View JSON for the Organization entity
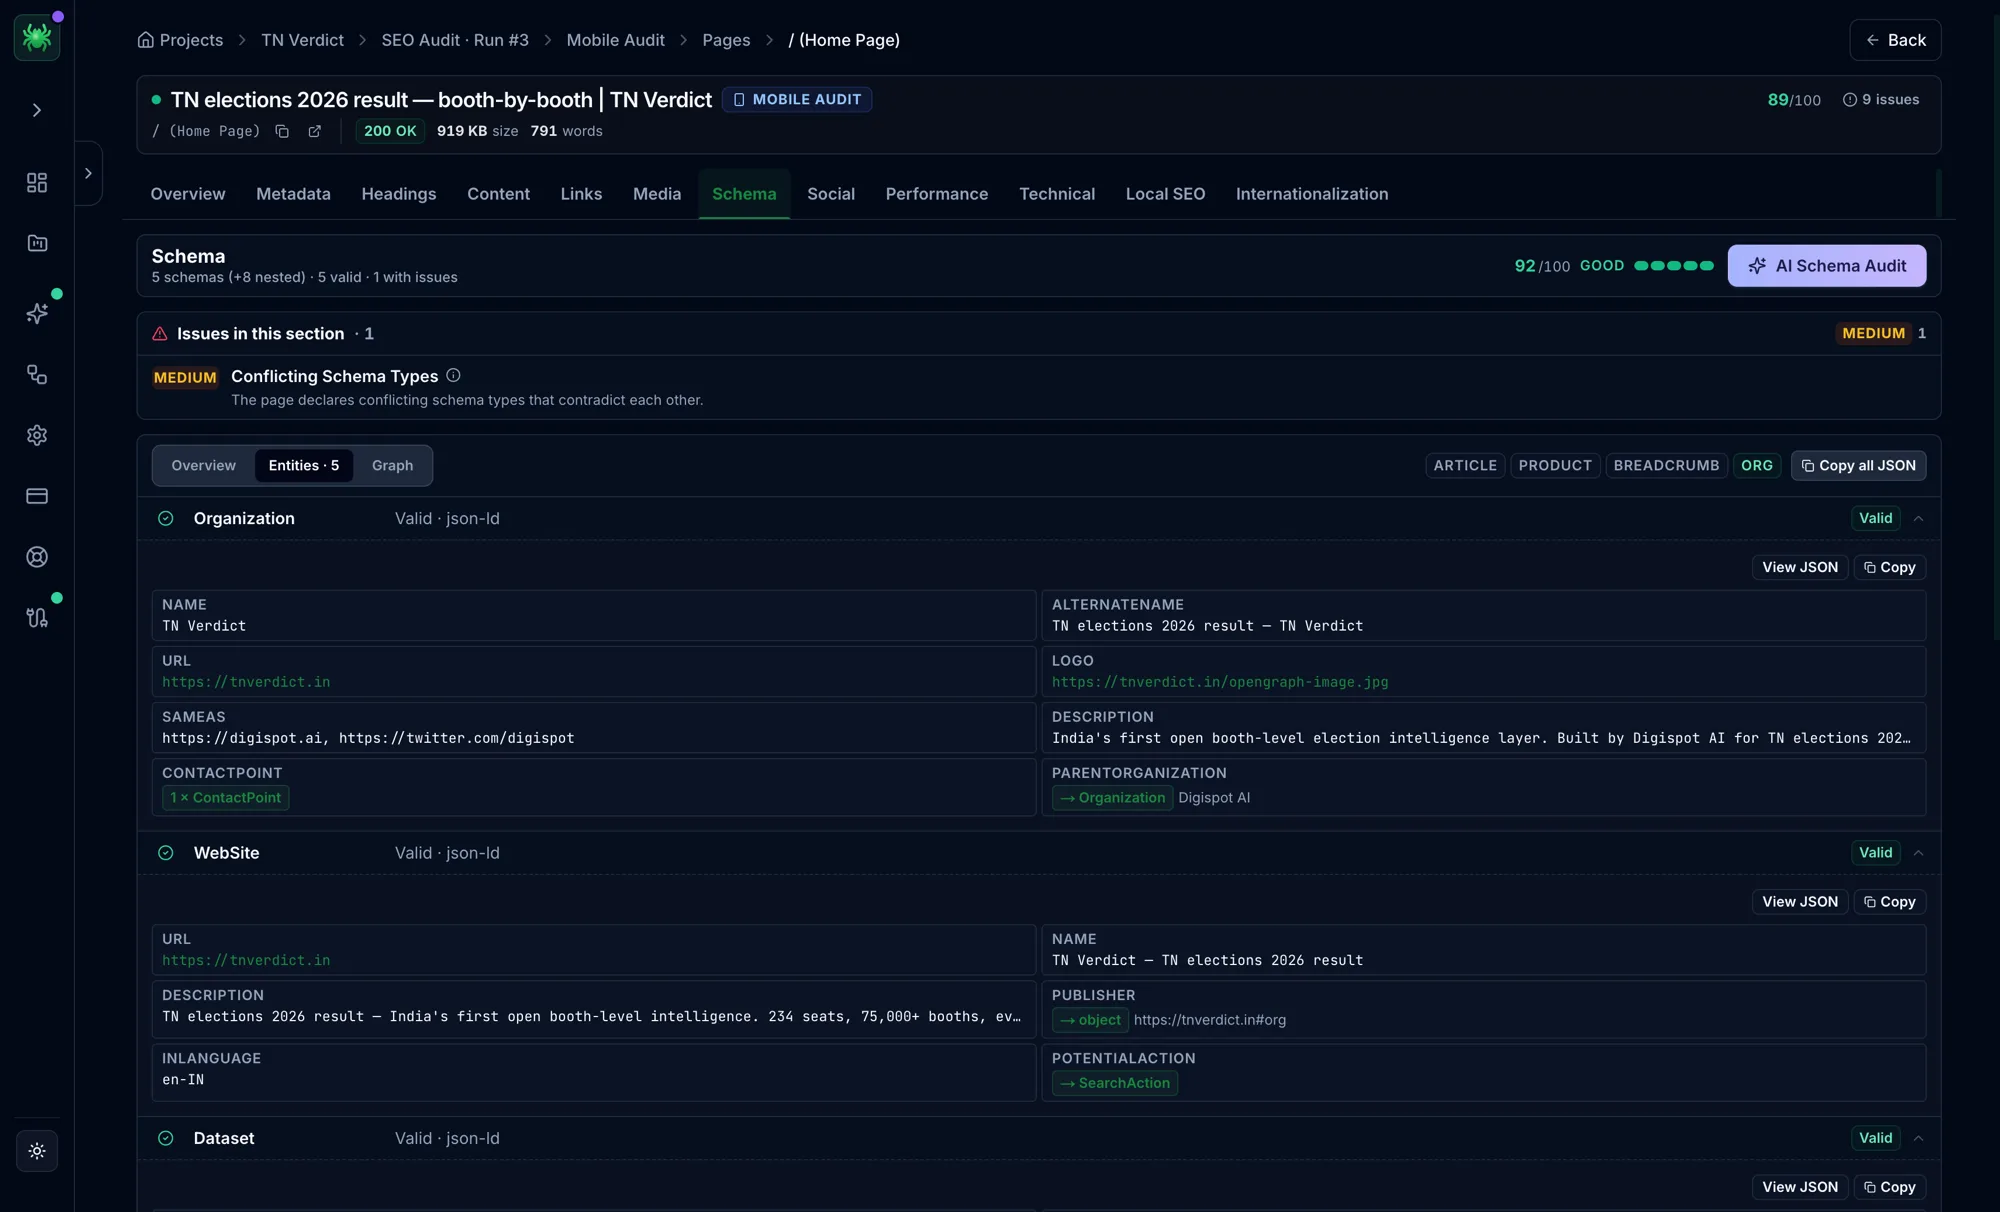2000x1212 pixels. click(1800, 568)
